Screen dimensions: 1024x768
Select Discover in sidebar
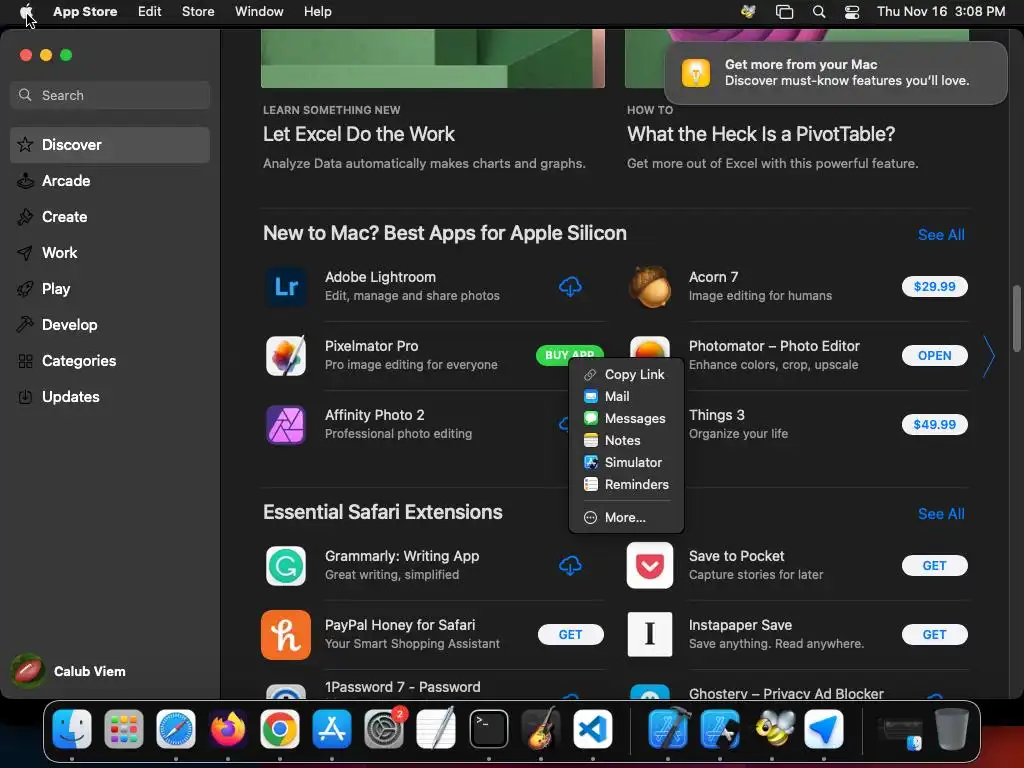[x=110, y=145]
